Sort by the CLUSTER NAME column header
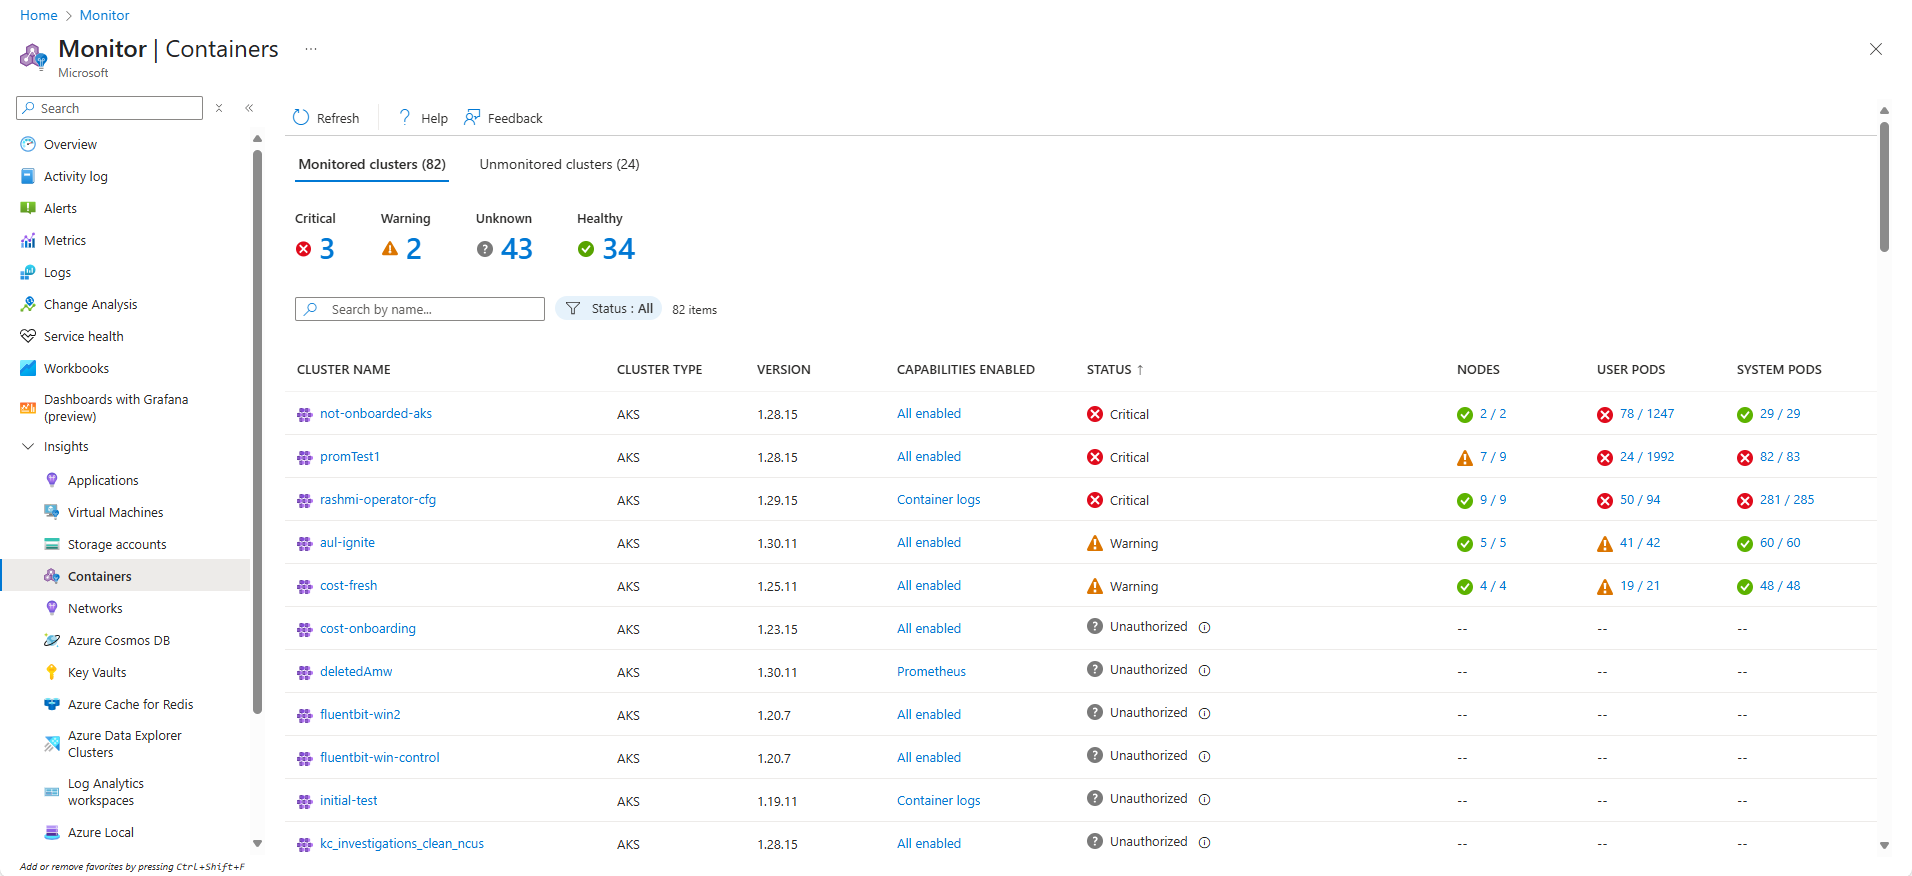The width and height of the screenshot is (1912, 876). coord(344,370)
